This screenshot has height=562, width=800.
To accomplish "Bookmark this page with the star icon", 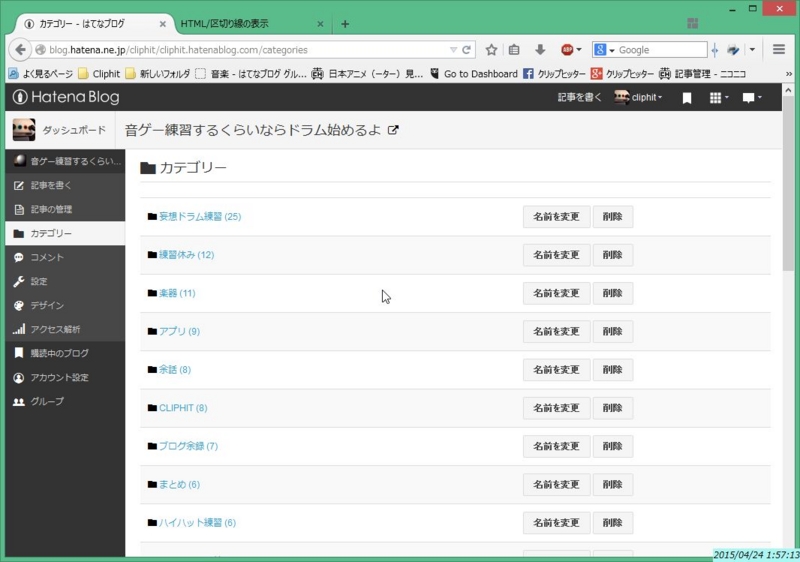I will [491, 49].
